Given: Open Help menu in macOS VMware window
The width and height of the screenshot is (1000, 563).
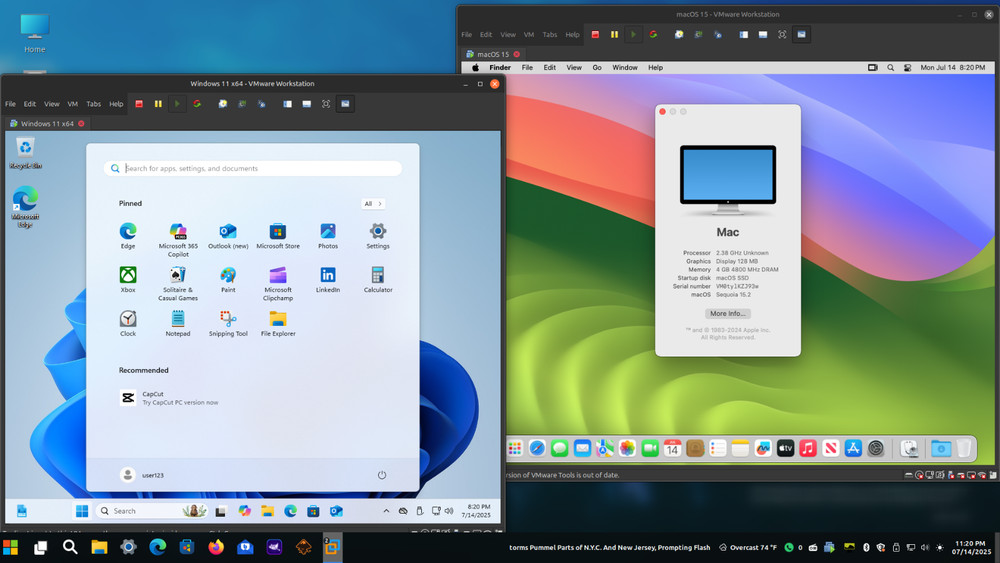Looking at the screenshot, I should [x=573, y=34].
